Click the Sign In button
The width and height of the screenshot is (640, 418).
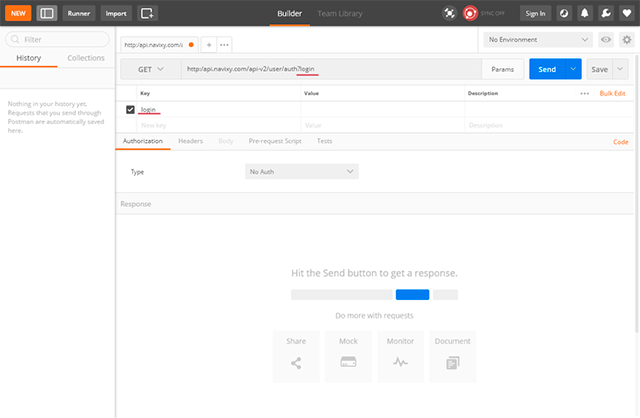(535, 13)
